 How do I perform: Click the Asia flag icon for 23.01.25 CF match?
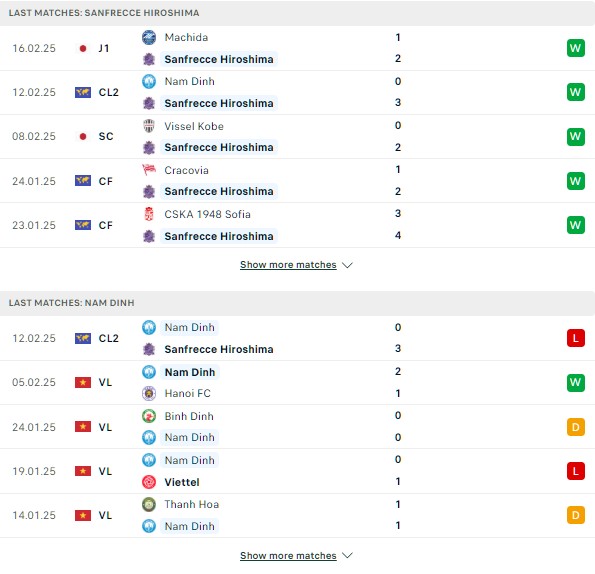[x=83, y=225]
